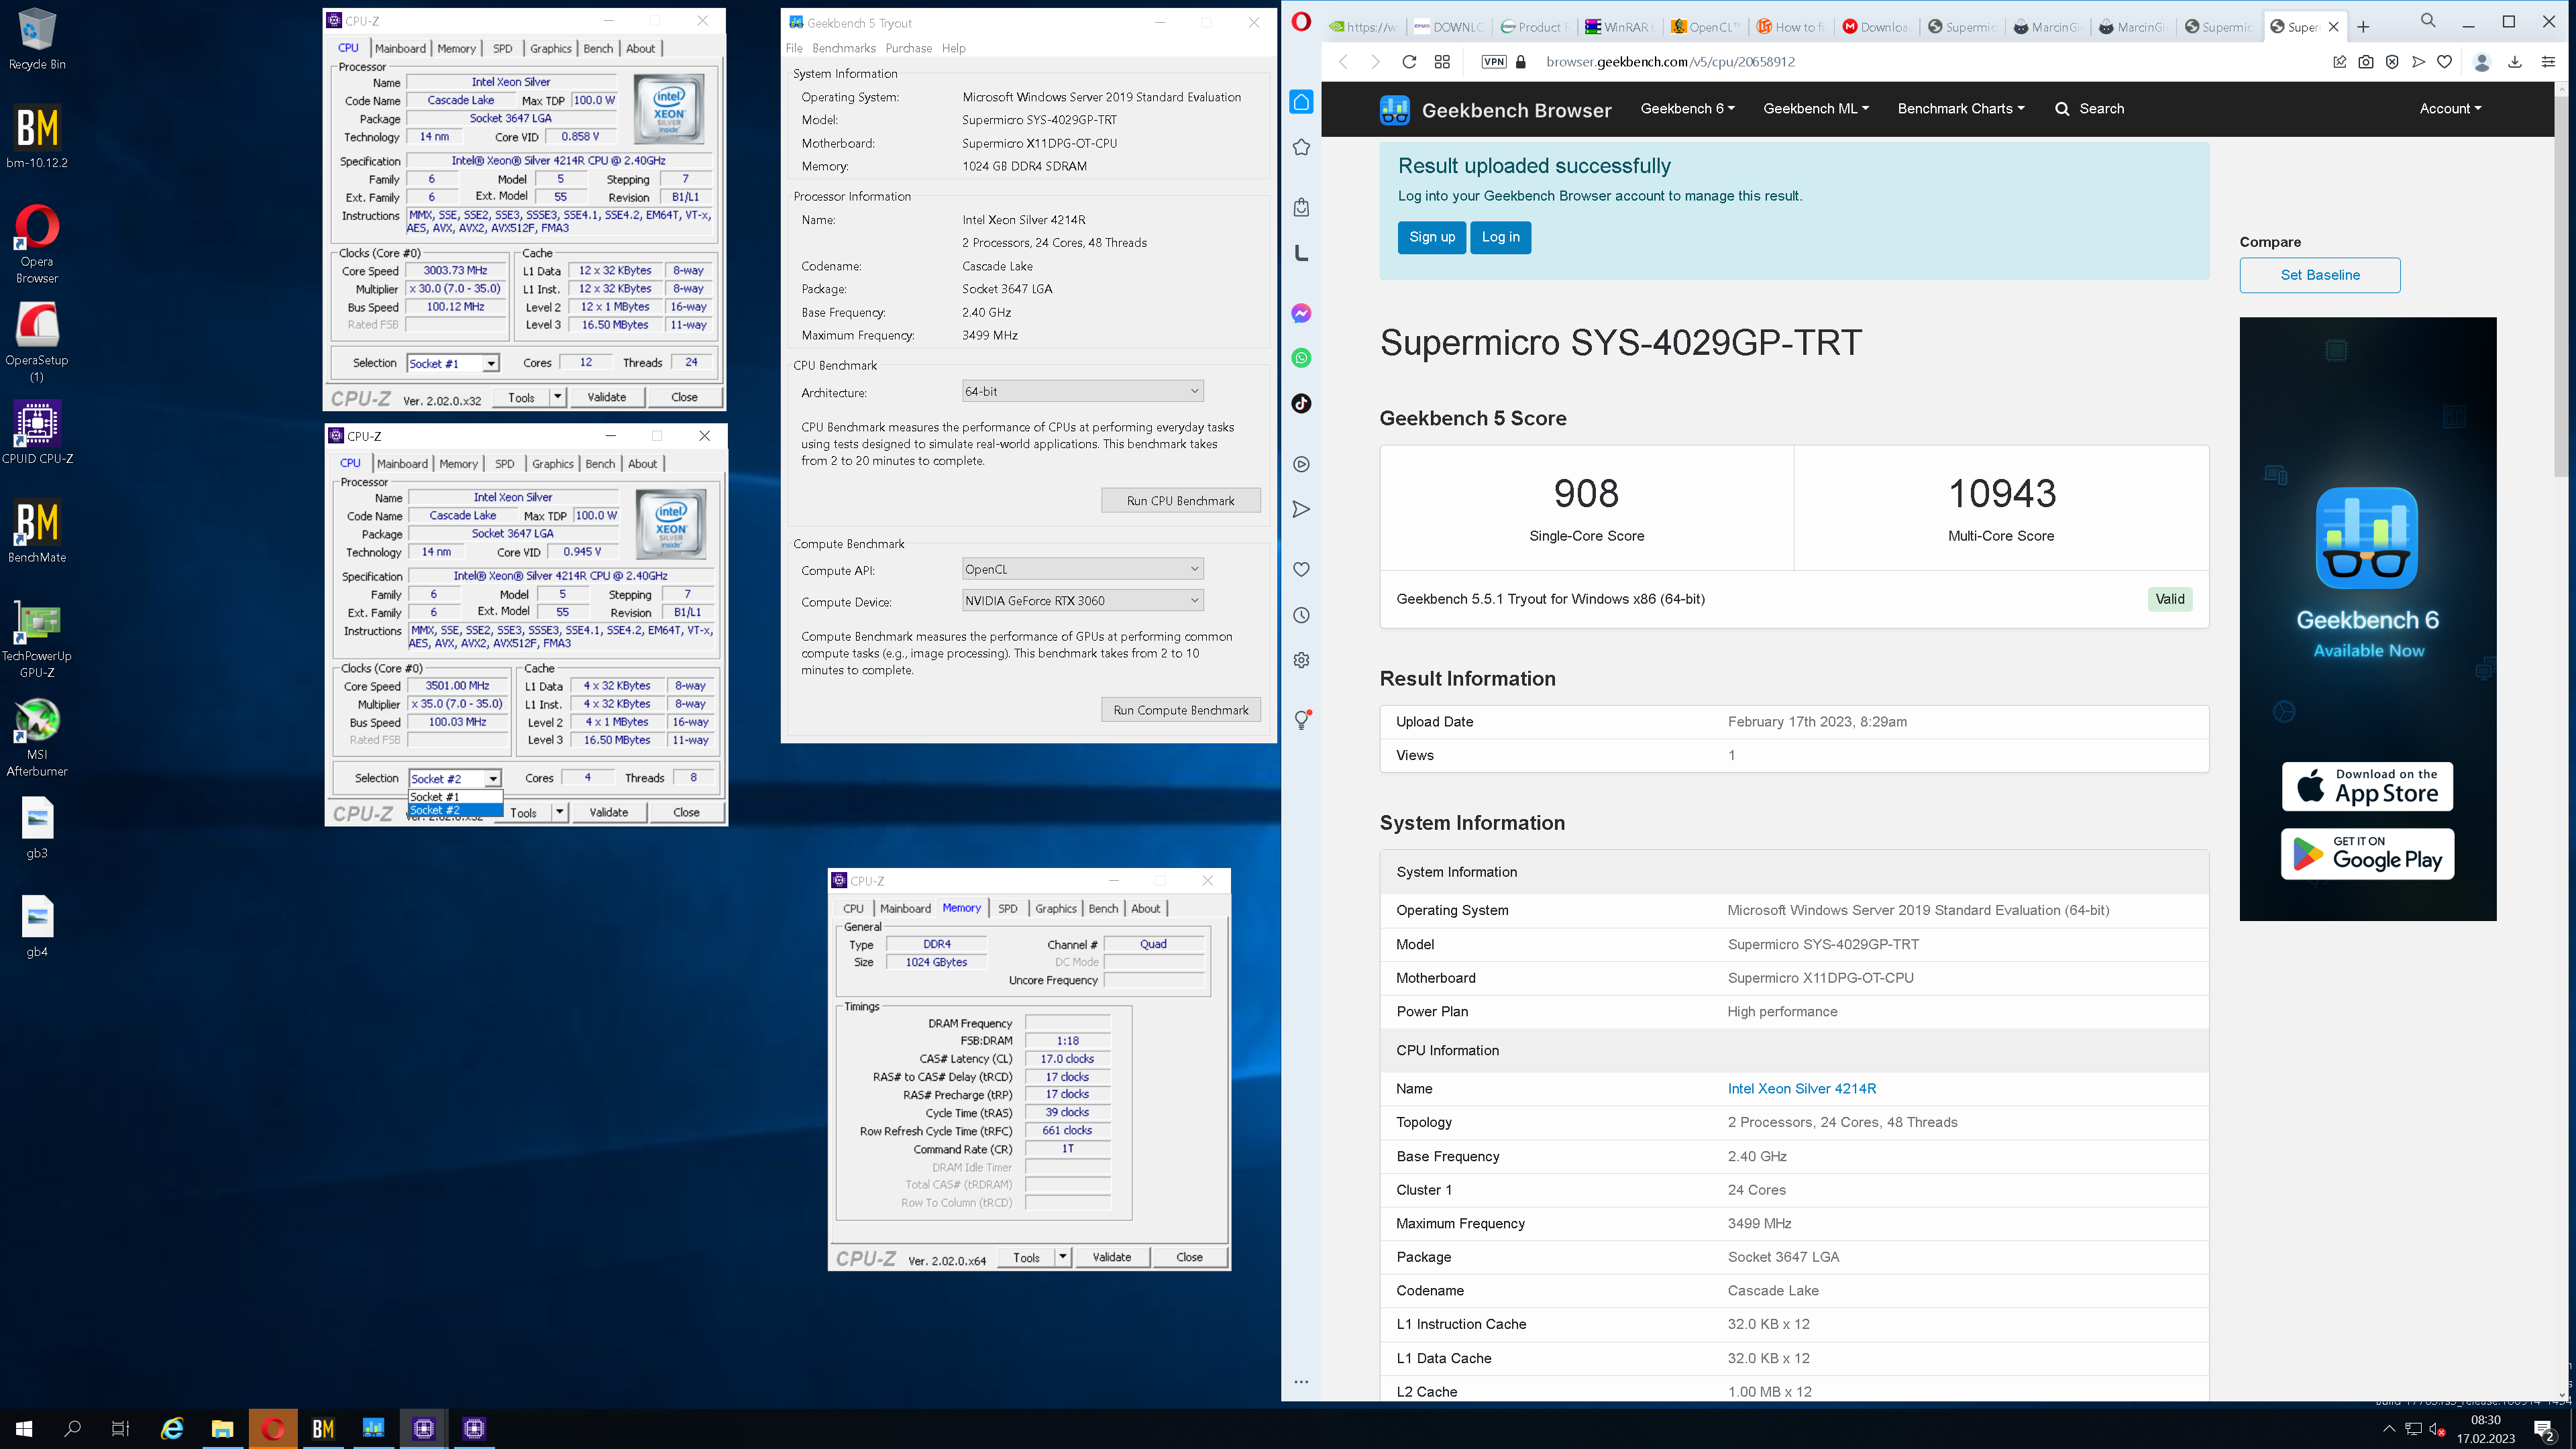This screenshot has width=2576, height=1449.
Task: Open the Intel Xeon Silver 4214R link
Action: pyautogui.click(x=1801, y=1088)
